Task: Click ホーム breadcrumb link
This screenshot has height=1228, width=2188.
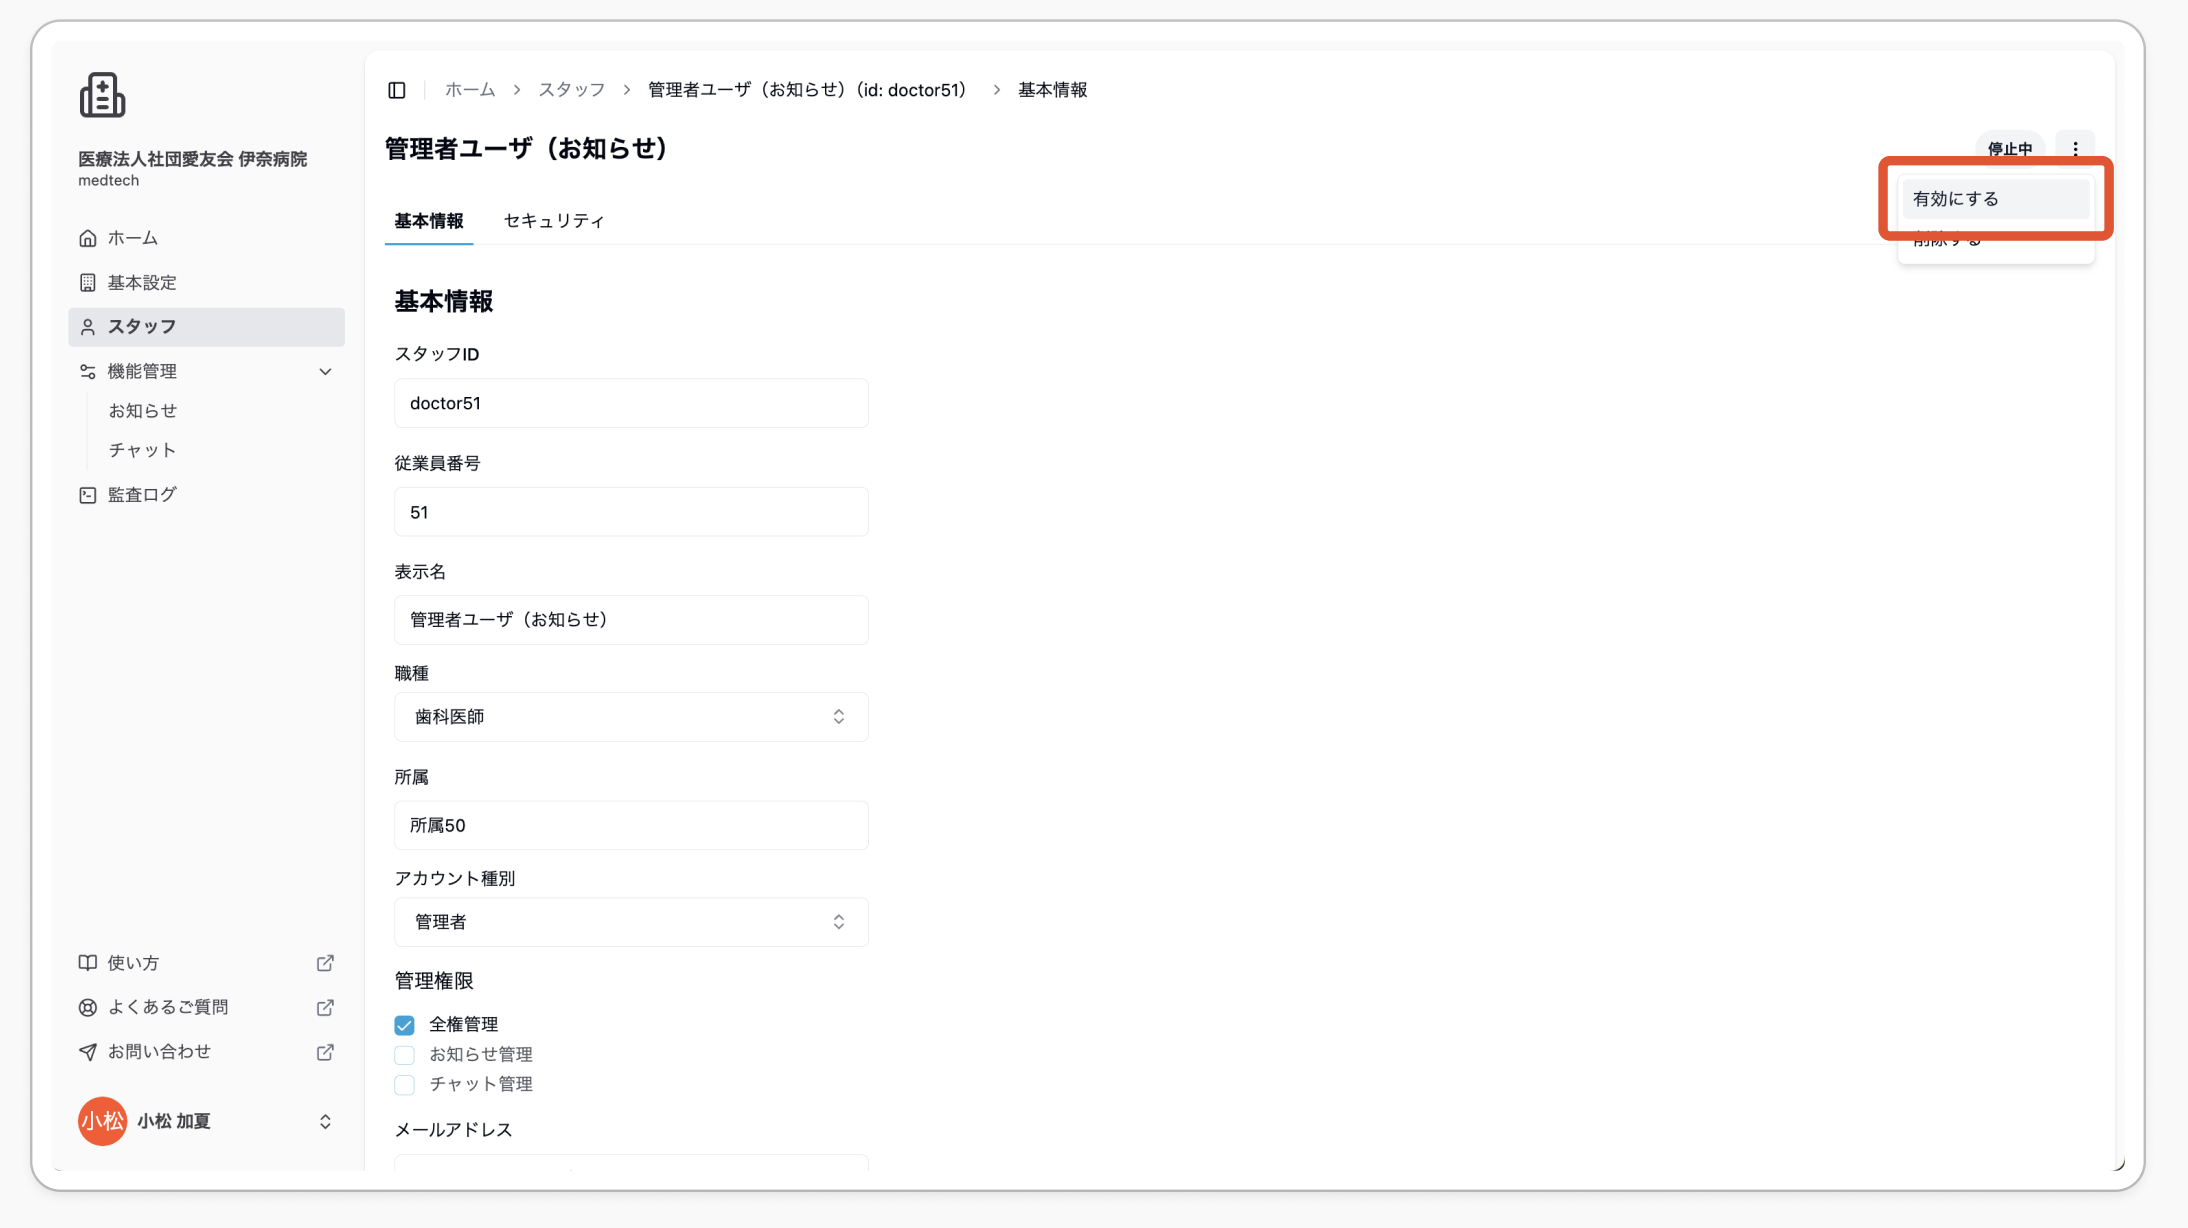Action: [470, 90]
